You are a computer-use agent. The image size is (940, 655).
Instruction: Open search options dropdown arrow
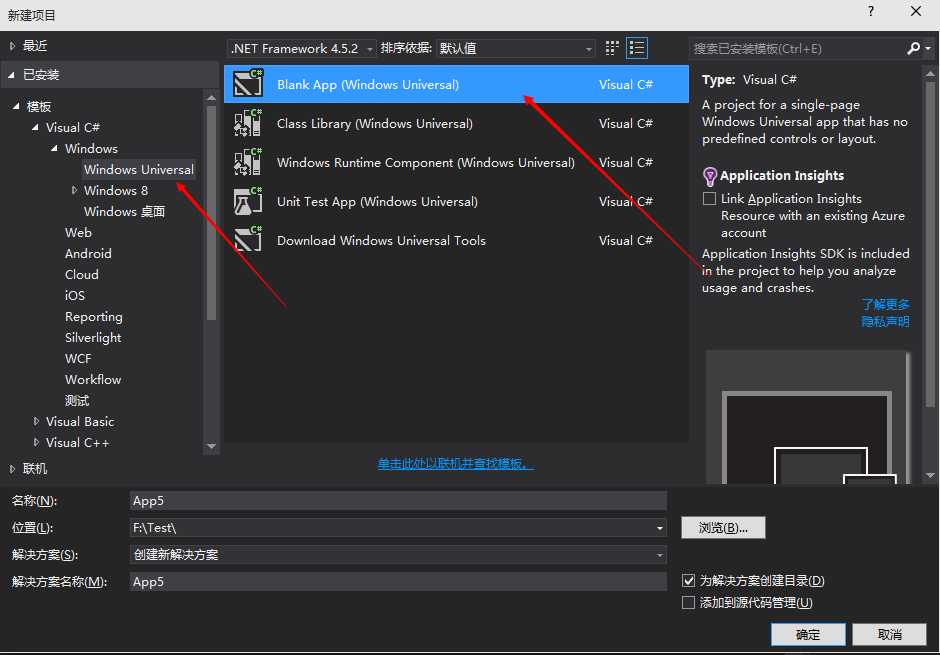928,48
